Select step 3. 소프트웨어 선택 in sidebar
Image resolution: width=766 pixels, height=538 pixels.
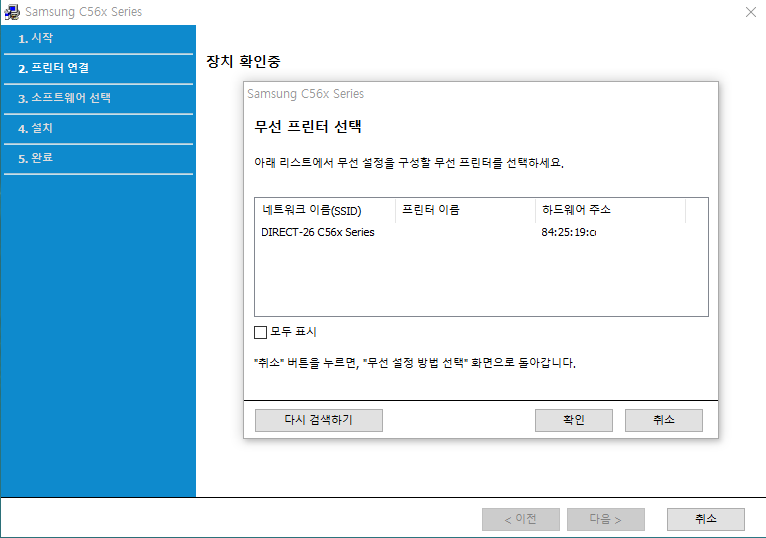click(x=98, y=98)
